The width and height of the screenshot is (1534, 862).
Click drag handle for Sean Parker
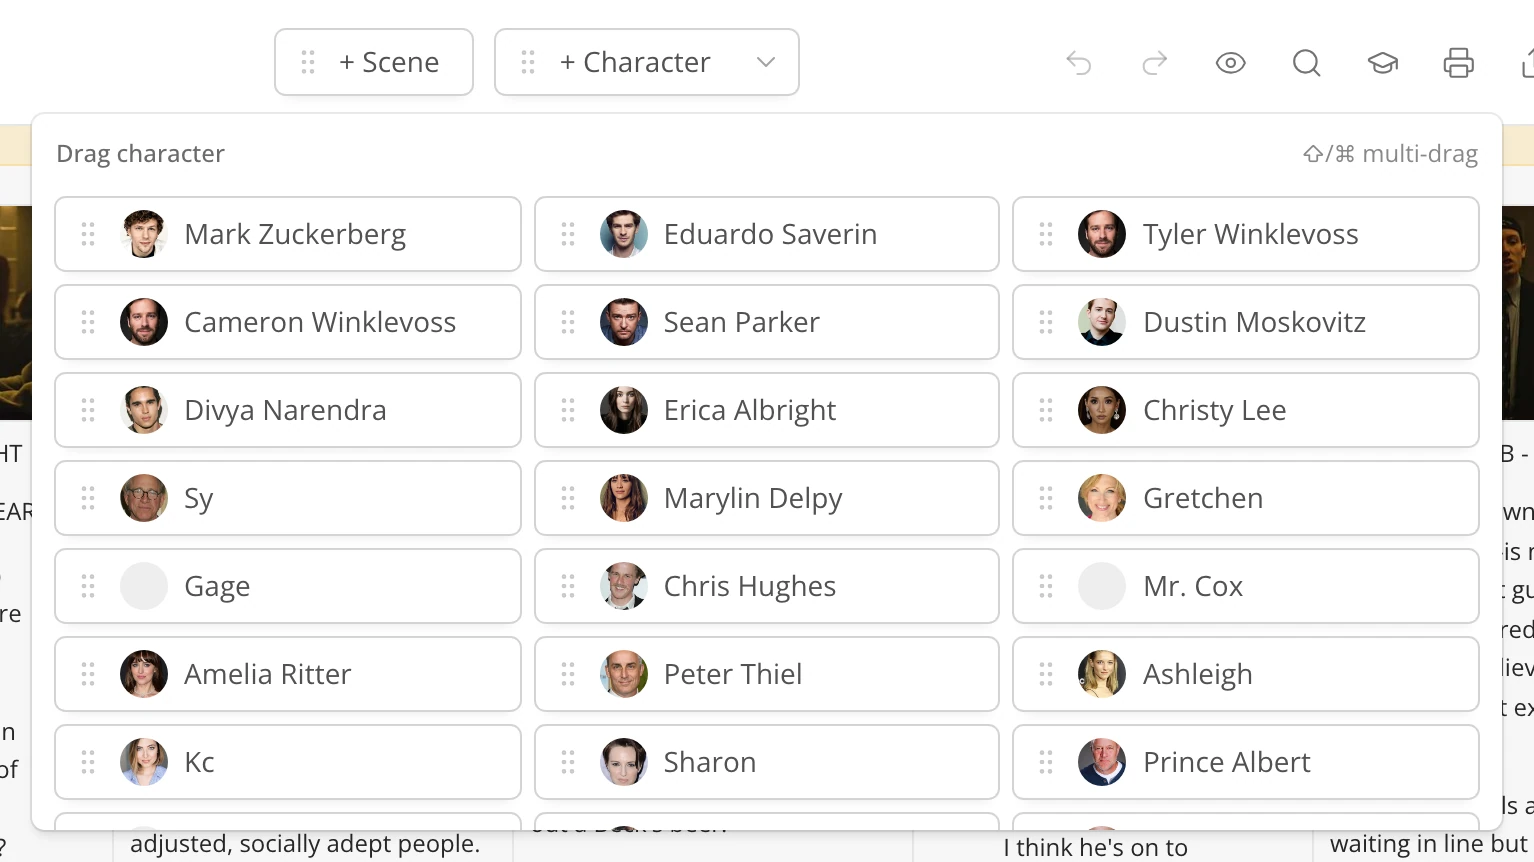click(568, 322)
